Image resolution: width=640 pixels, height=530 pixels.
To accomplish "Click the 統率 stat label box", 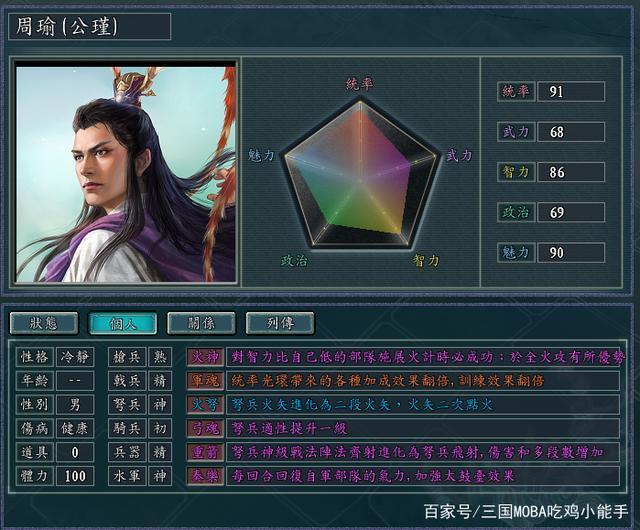I will [x=516, y=91].
